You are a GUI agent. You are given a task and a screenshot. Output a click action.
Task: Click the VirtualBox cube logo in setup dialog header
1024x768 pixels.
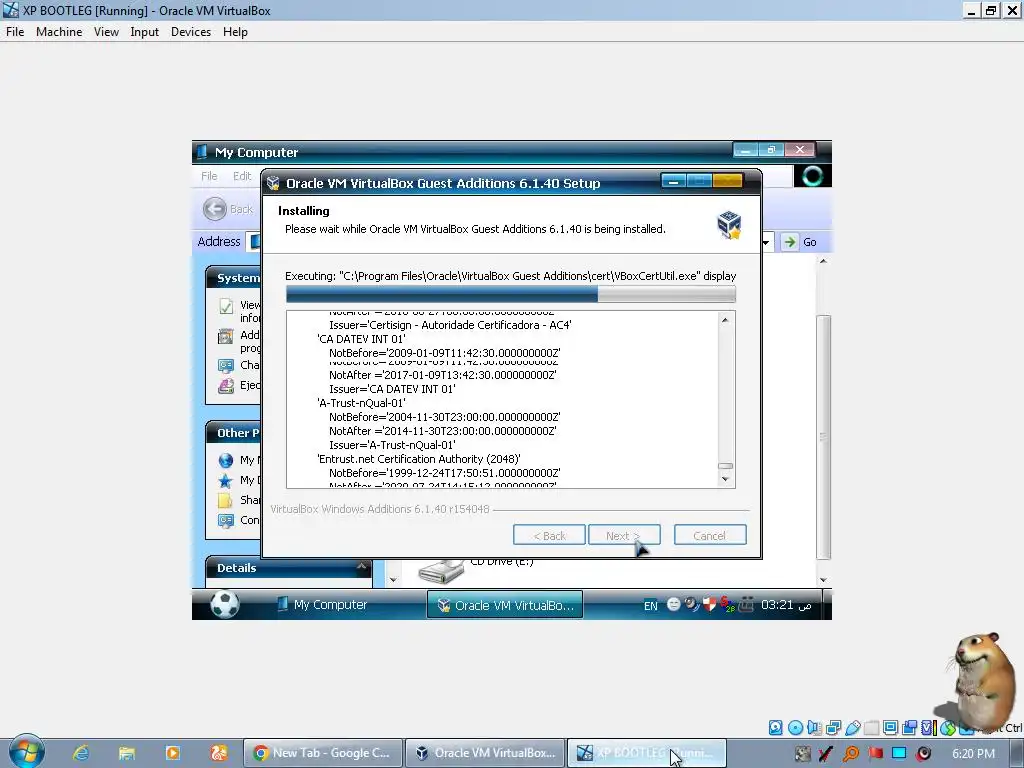tap(729, 225)
